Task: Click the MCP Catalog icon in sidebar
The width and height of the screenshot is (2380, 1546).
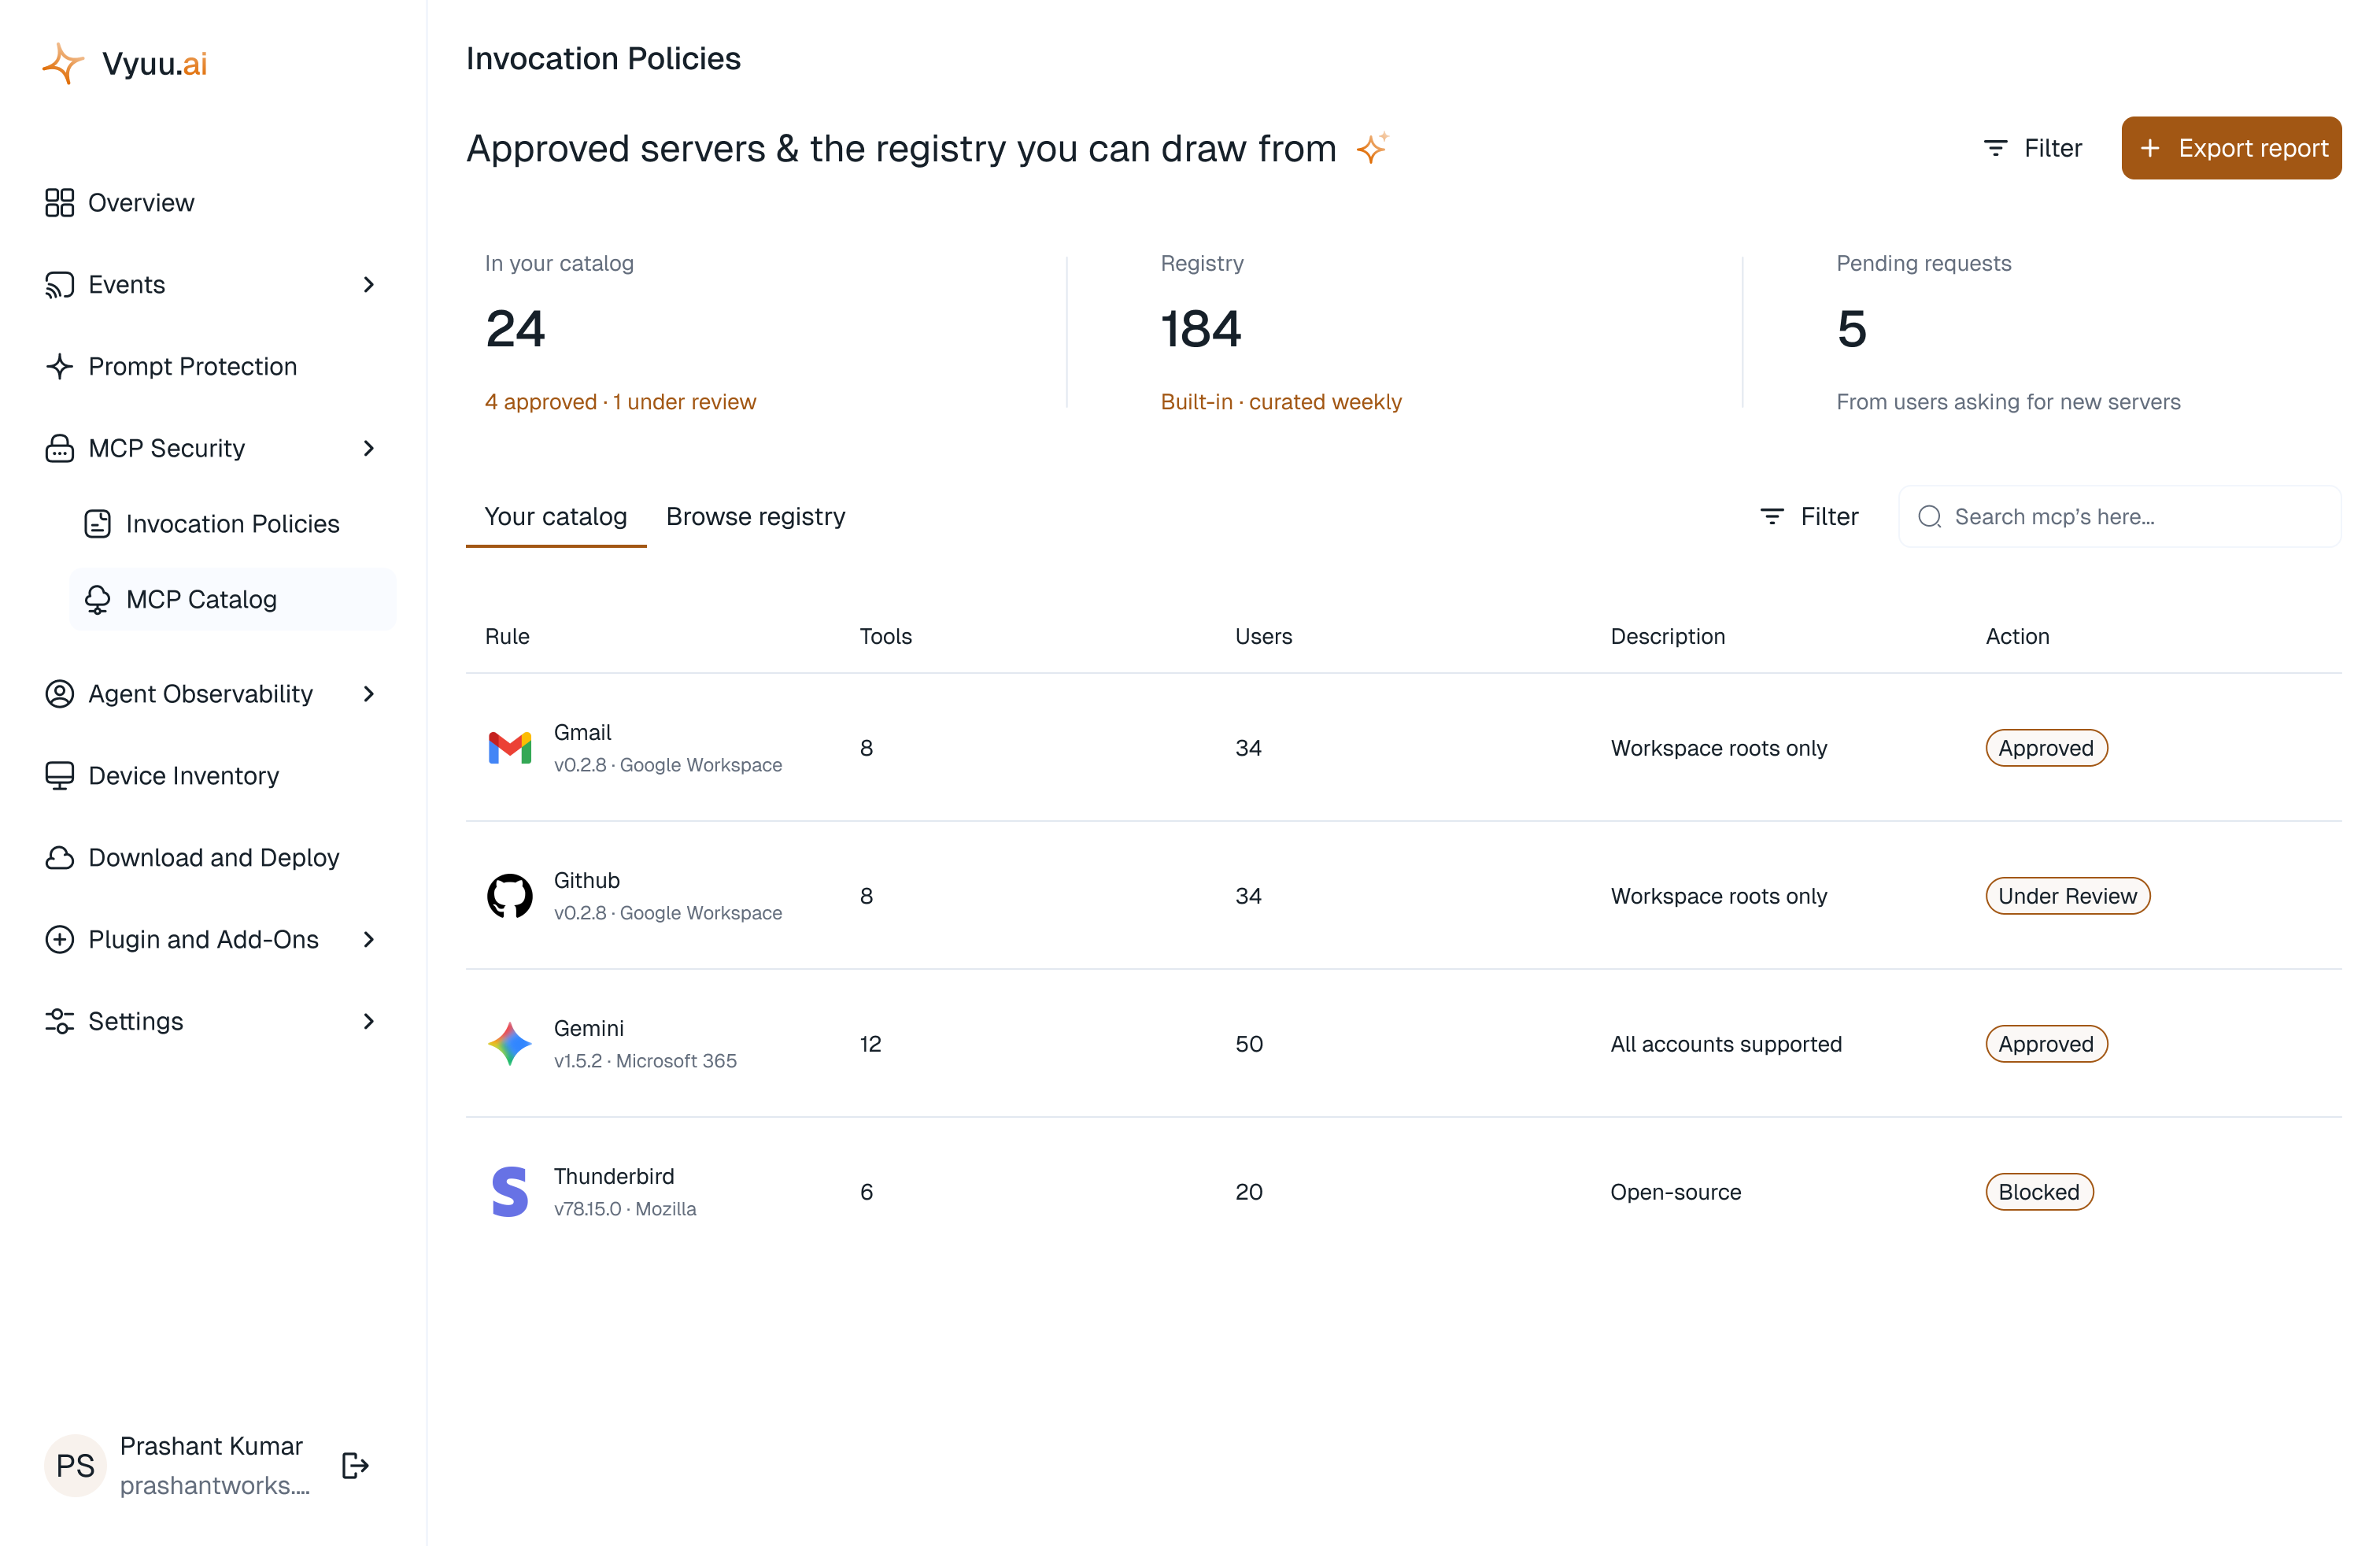Action: 97,599
